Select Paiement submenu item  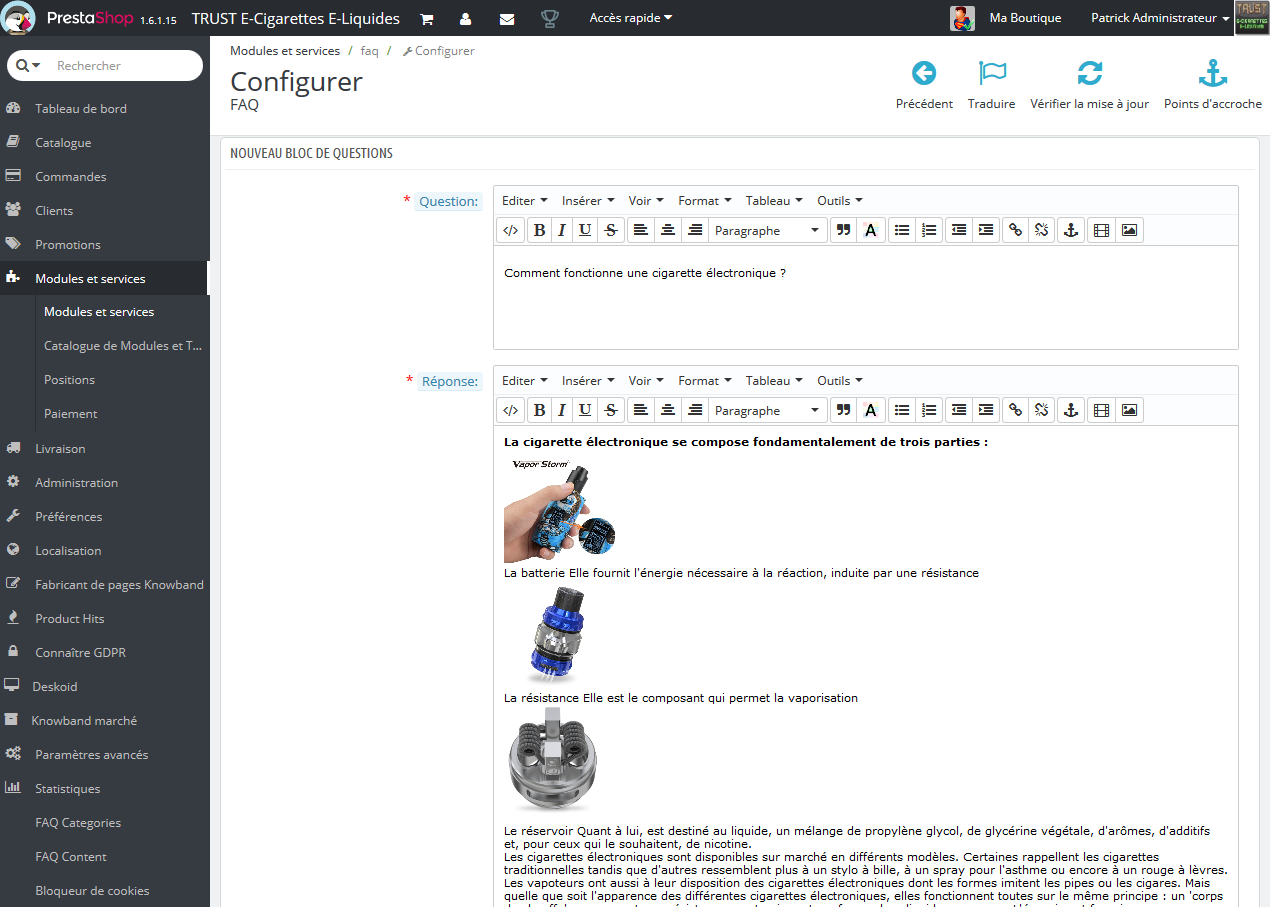coord(70,414)
